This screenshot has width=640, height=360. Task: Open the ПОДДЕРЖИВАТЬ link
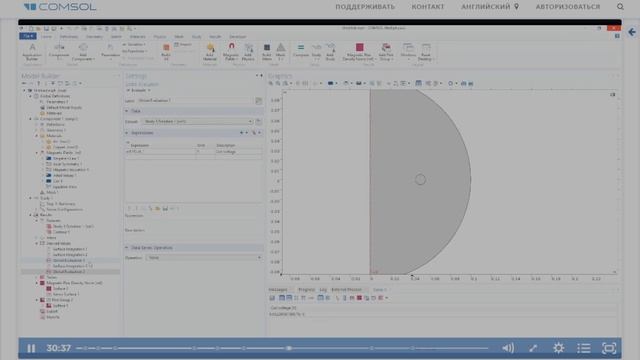(365, 7)
